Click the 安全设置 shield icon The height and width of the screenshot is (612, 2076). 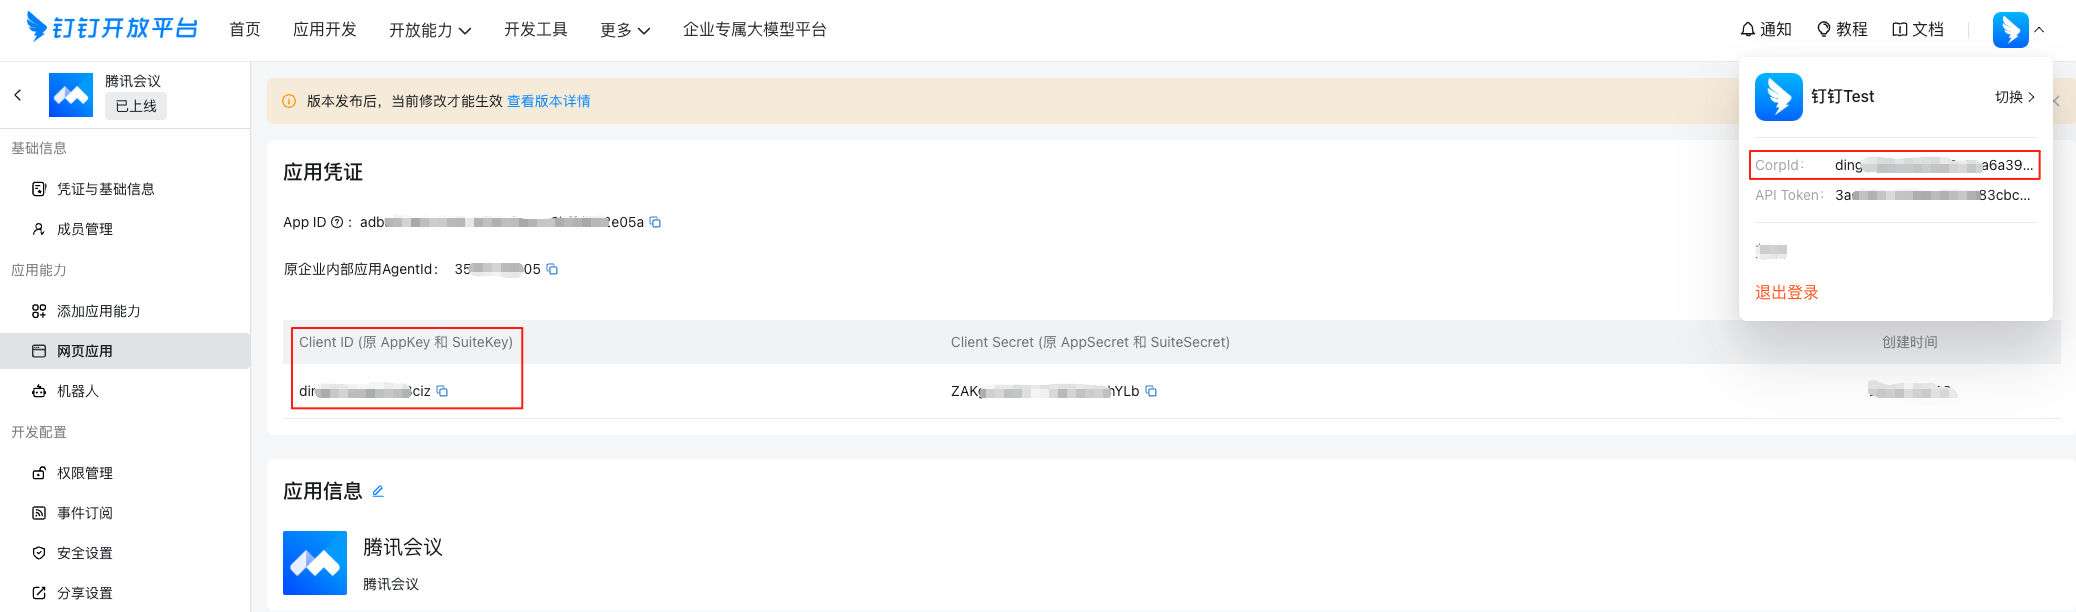(x=39, y=553)
